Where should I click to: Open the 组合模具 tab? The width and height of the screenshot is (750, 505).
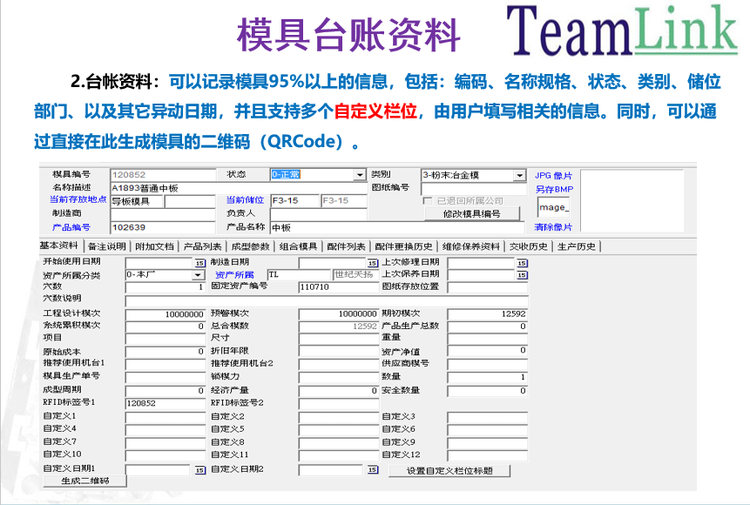pyautogui.click(x=298, y=246)
